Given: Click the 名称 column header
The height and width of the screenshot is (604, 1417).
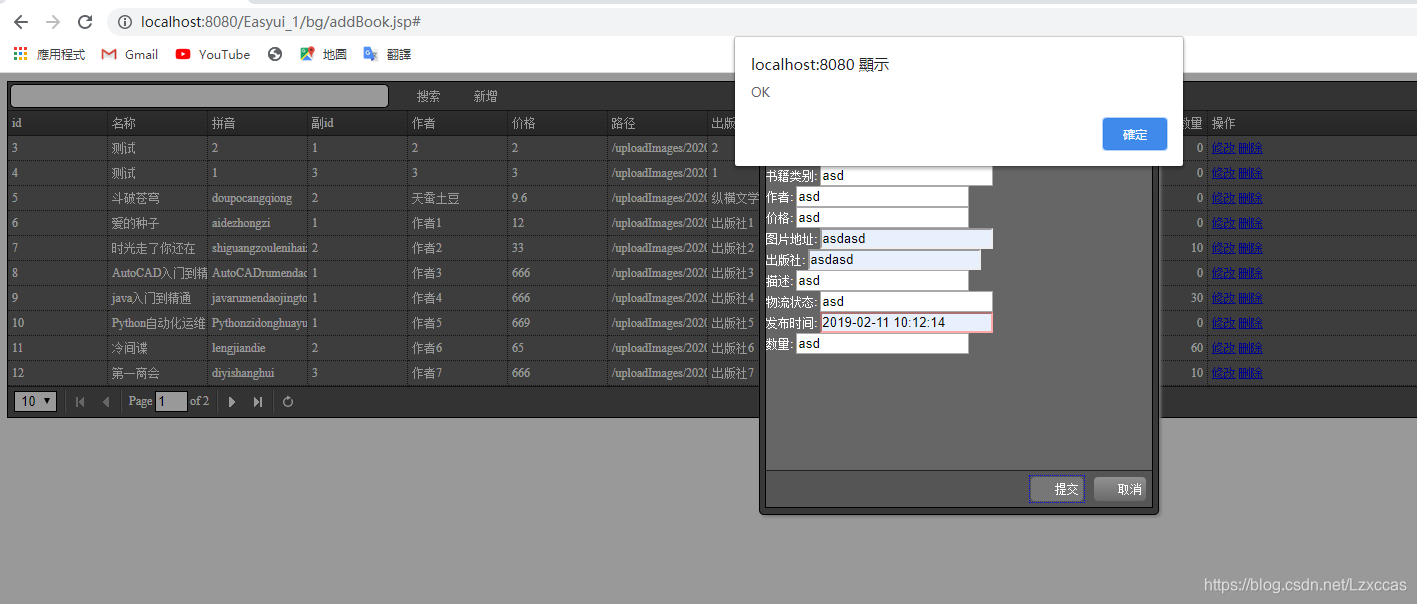Looking at the screenshot, I should pos(157,123).
